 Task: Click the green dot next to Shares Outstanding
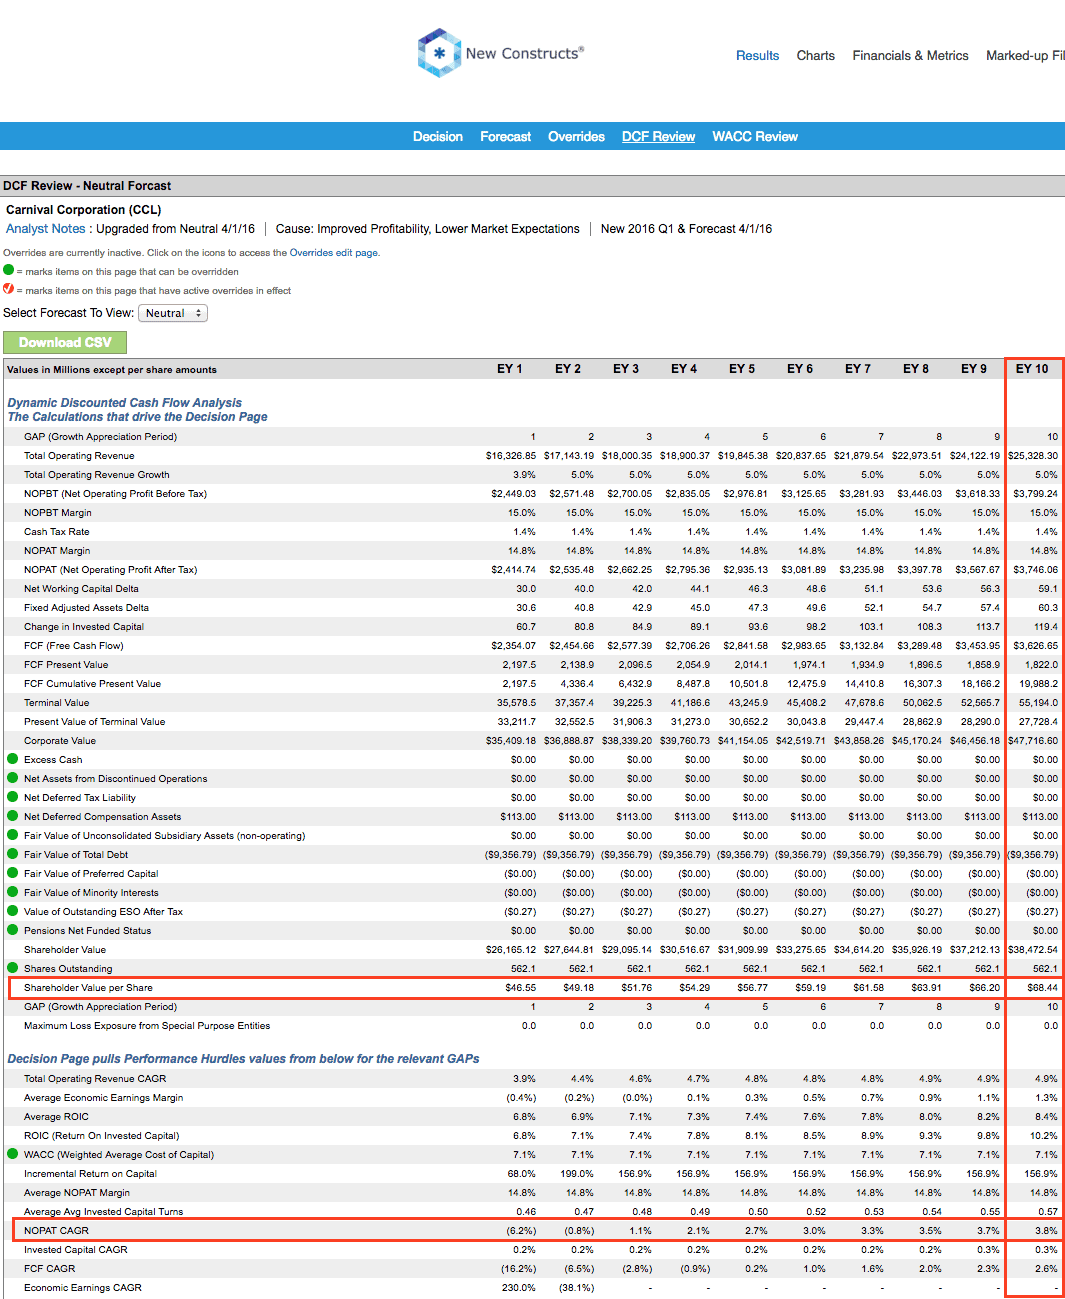[13, 968]
